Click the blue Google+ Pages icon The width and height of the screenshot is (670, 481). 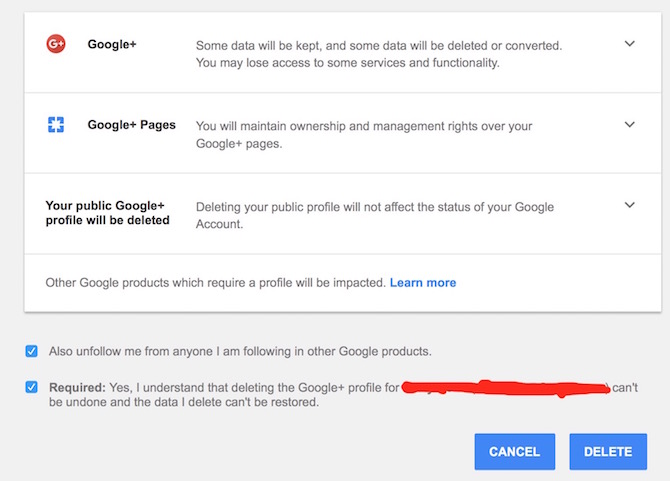coord(56,125)
